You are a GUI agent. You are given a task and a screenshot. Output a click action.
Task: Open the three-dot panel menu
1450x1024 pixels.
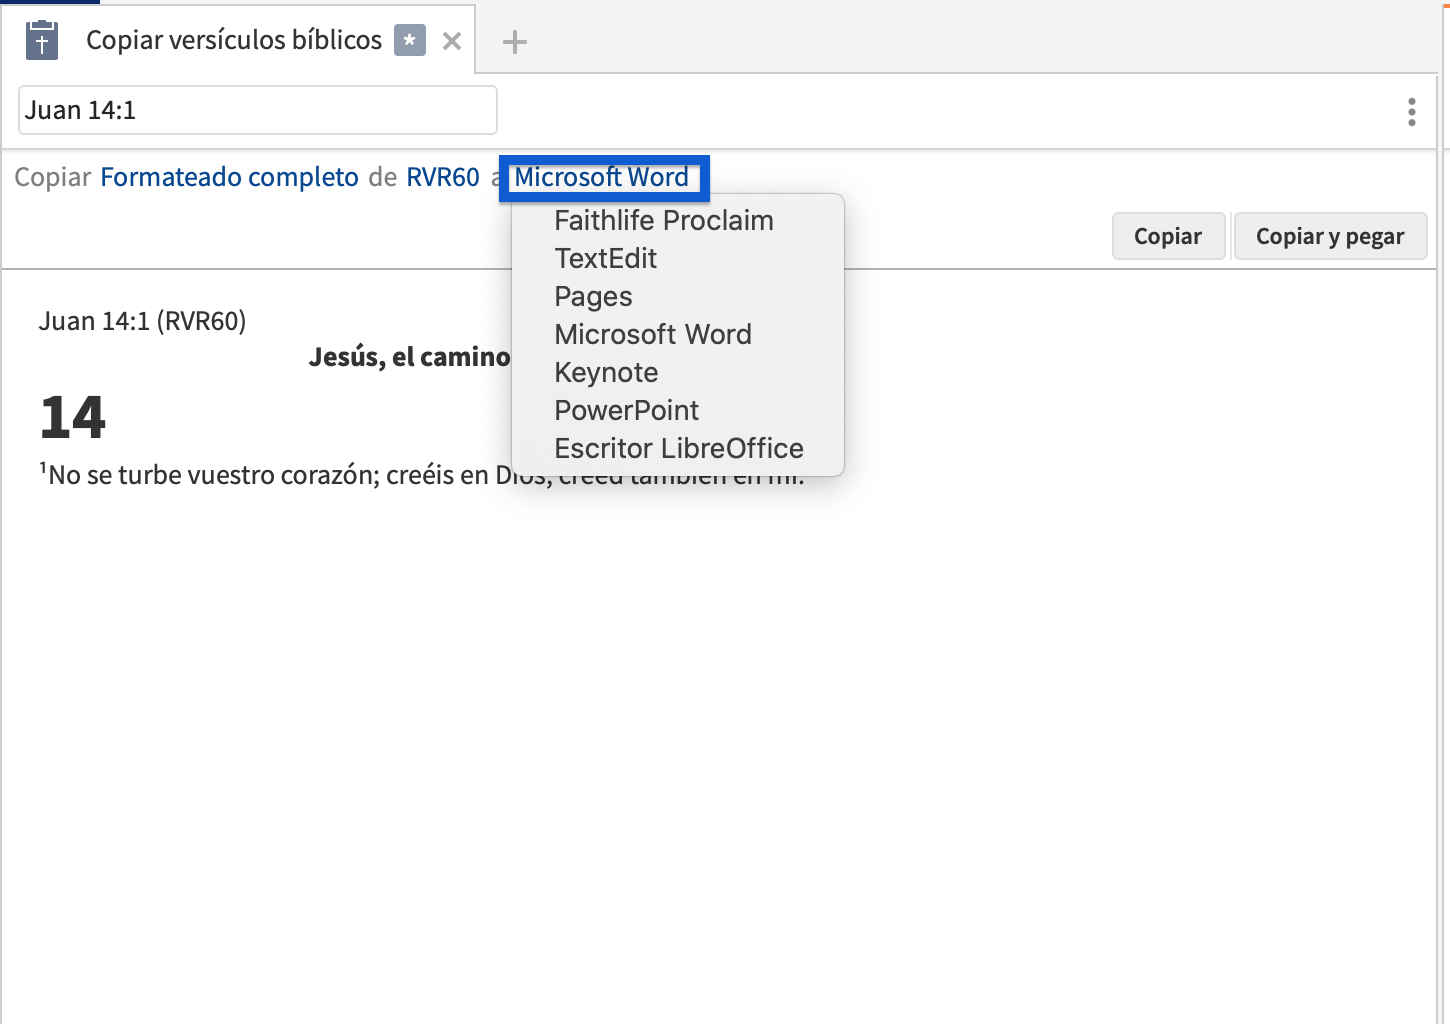pos(1412,112)
